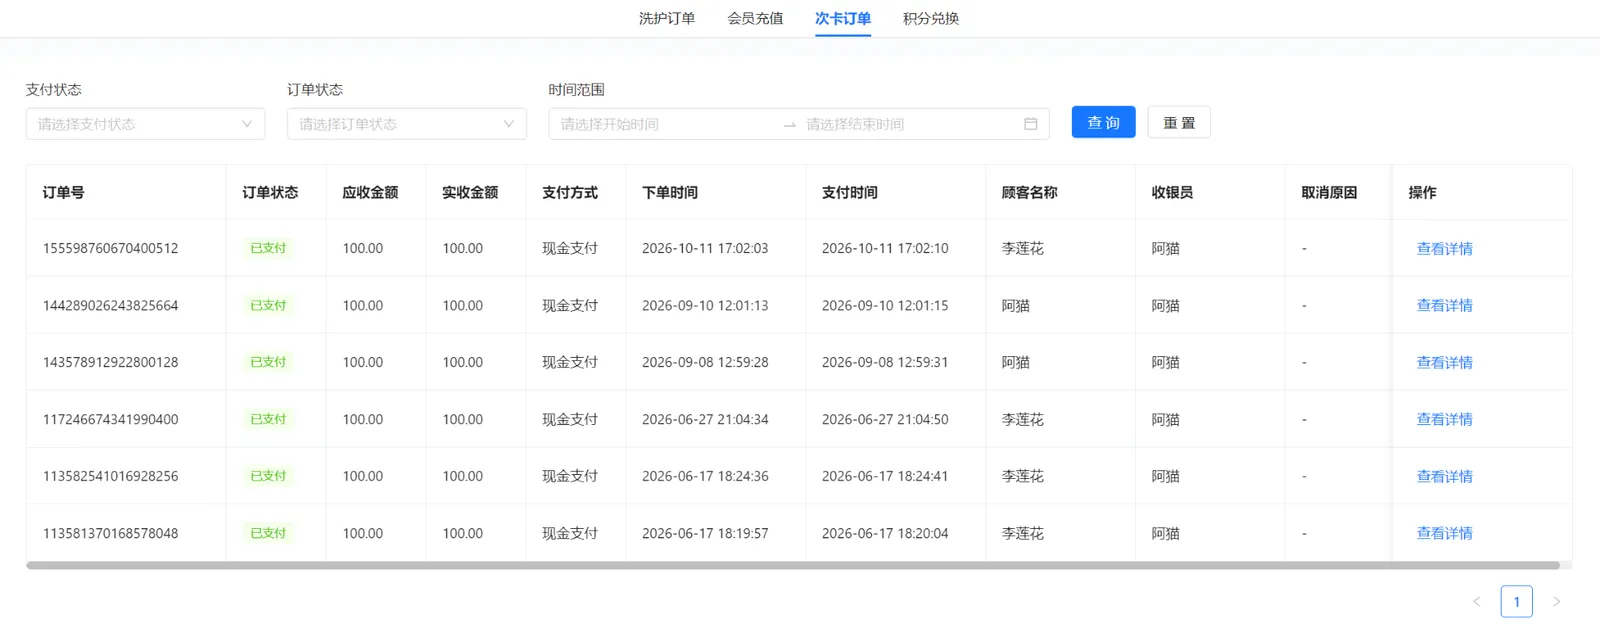Screen dimensions: 1600x639
Task: Click customer 李莲花 in the 2026-10-11 row
Action: [1022, 248]
